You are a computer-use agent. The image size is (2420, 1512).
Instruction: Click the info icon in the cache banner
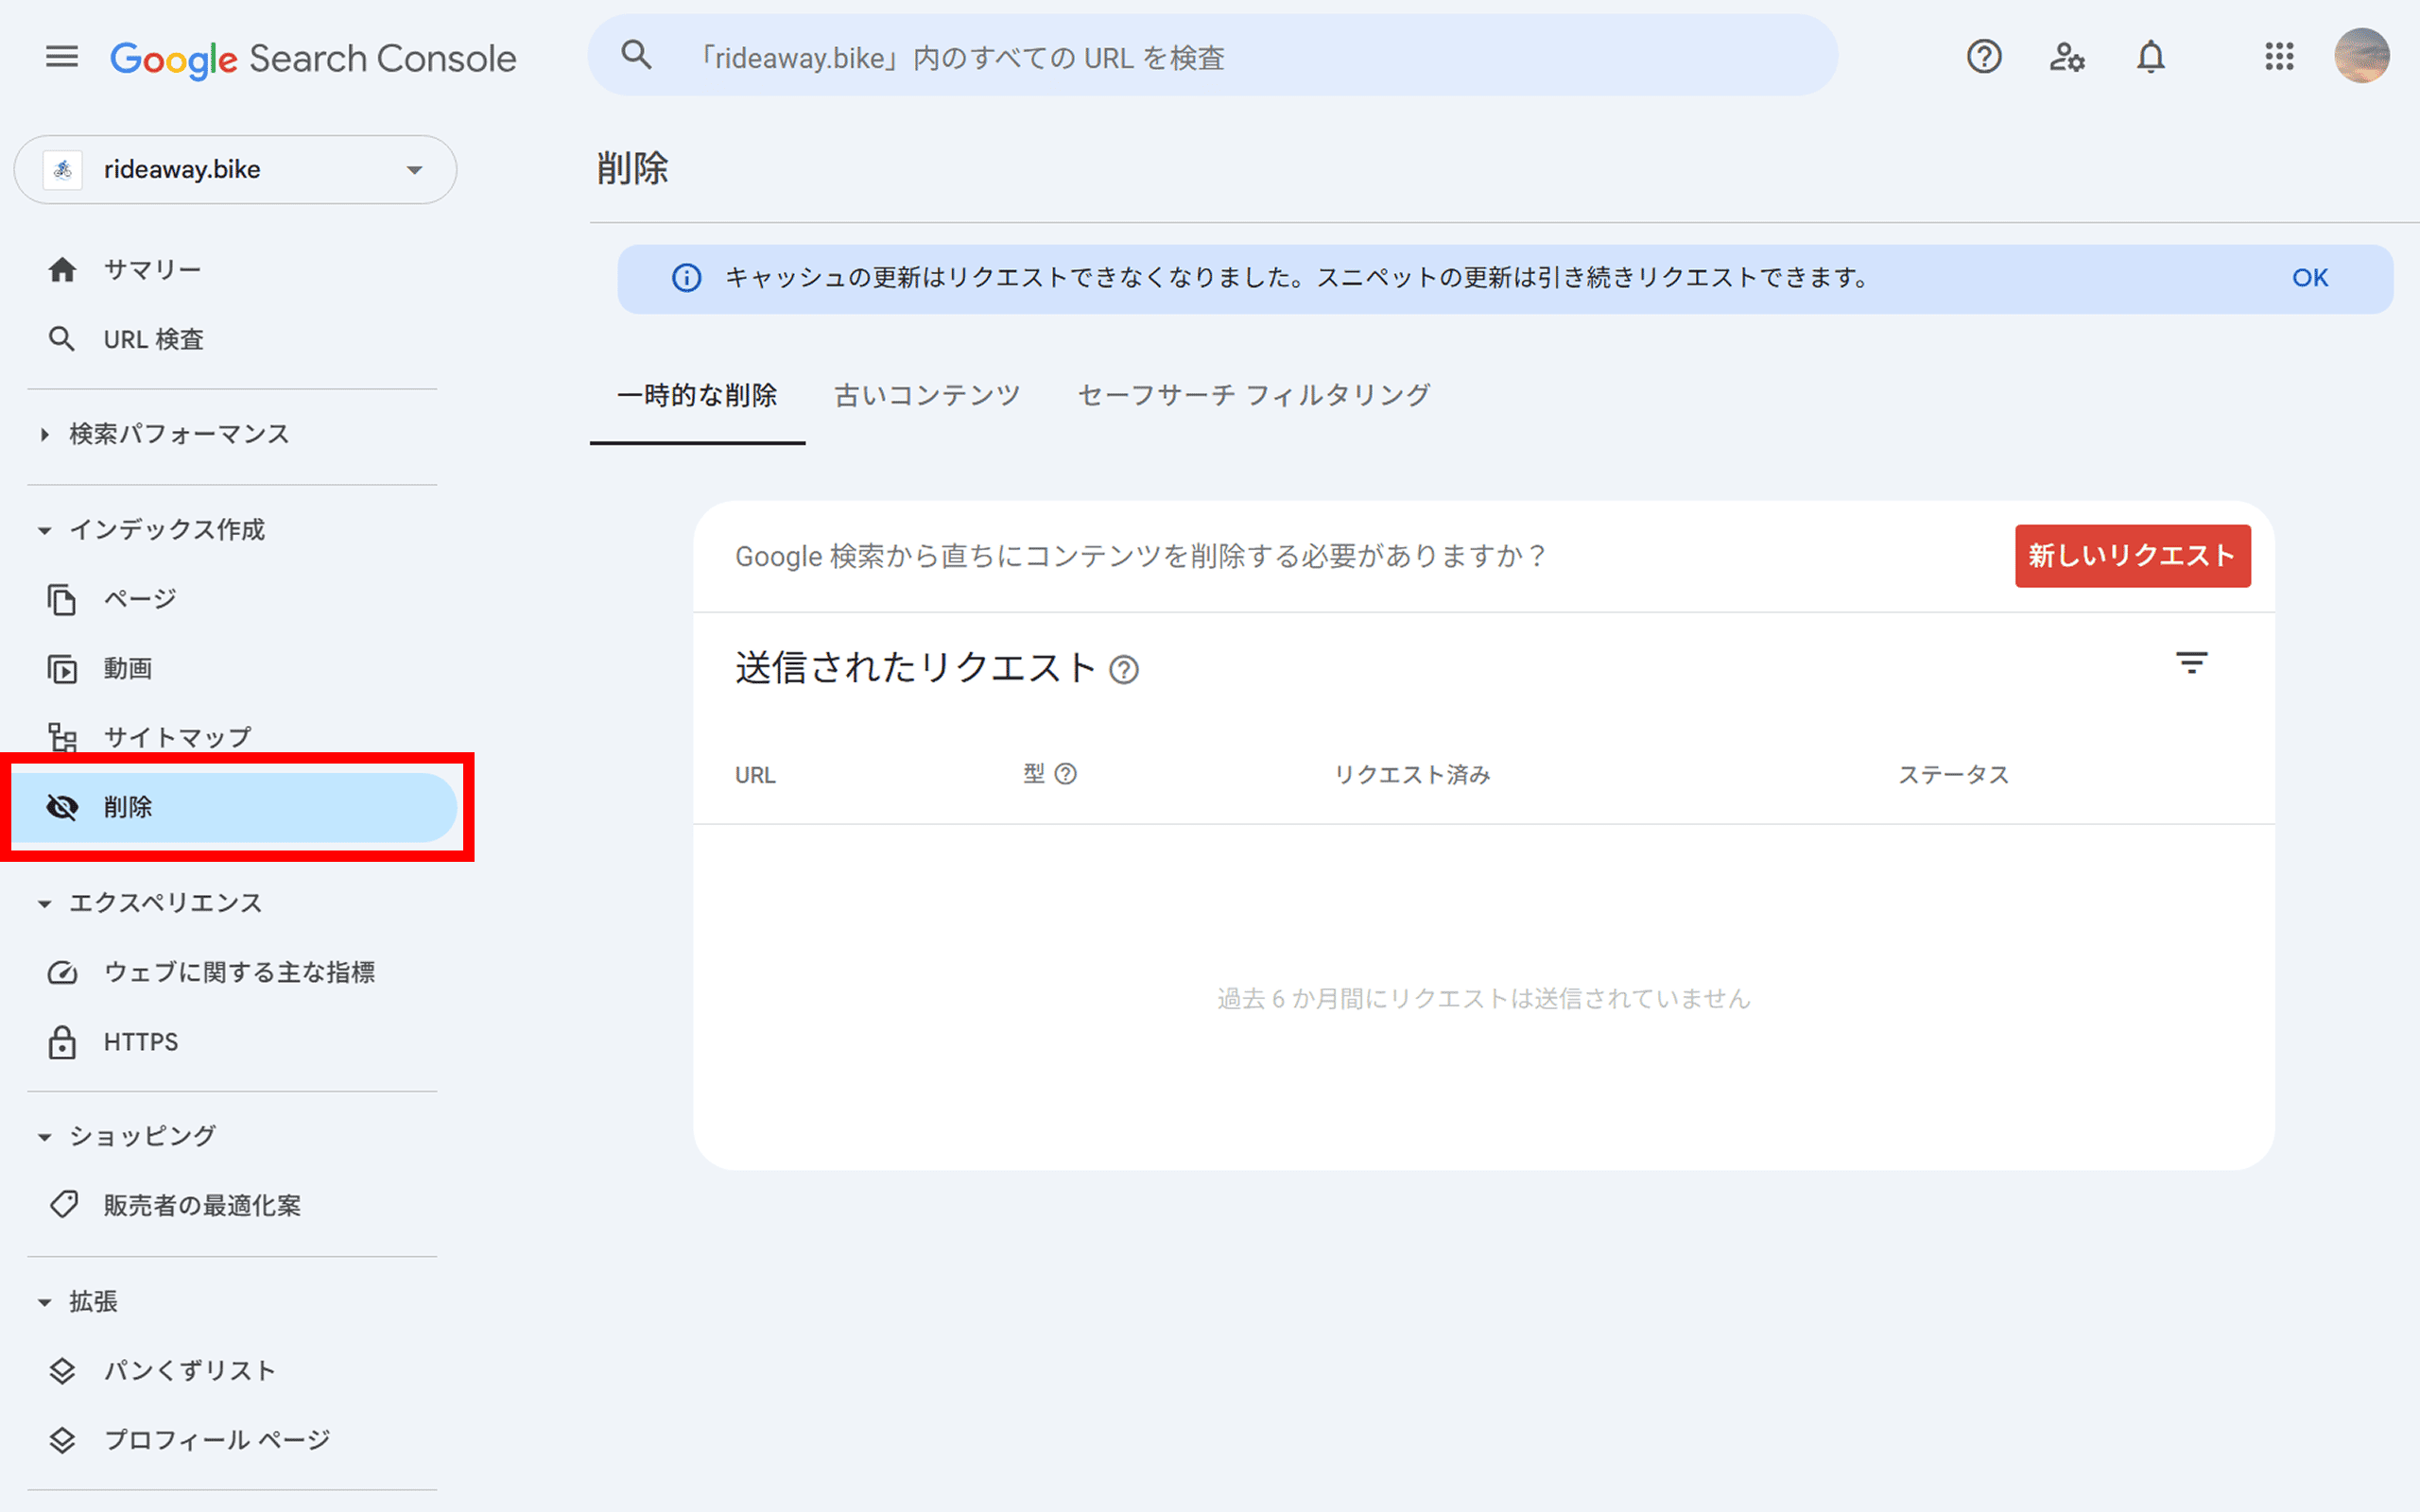click(686, 278)
